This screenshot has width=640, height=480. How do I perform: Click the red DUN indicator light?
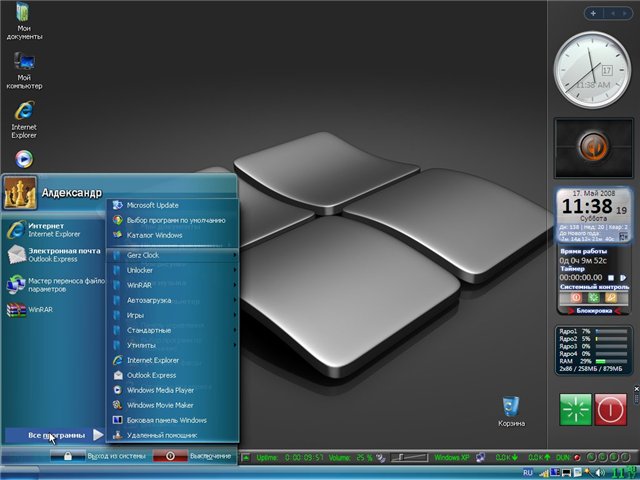[x=577, y=458]
